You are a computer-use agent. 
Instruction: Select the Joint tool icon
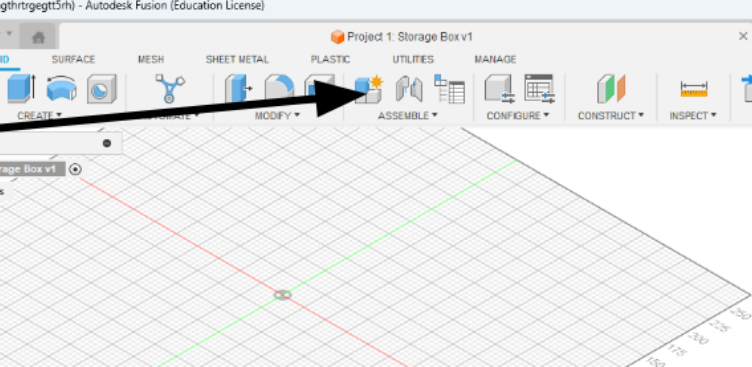click(x=409, y=89)
